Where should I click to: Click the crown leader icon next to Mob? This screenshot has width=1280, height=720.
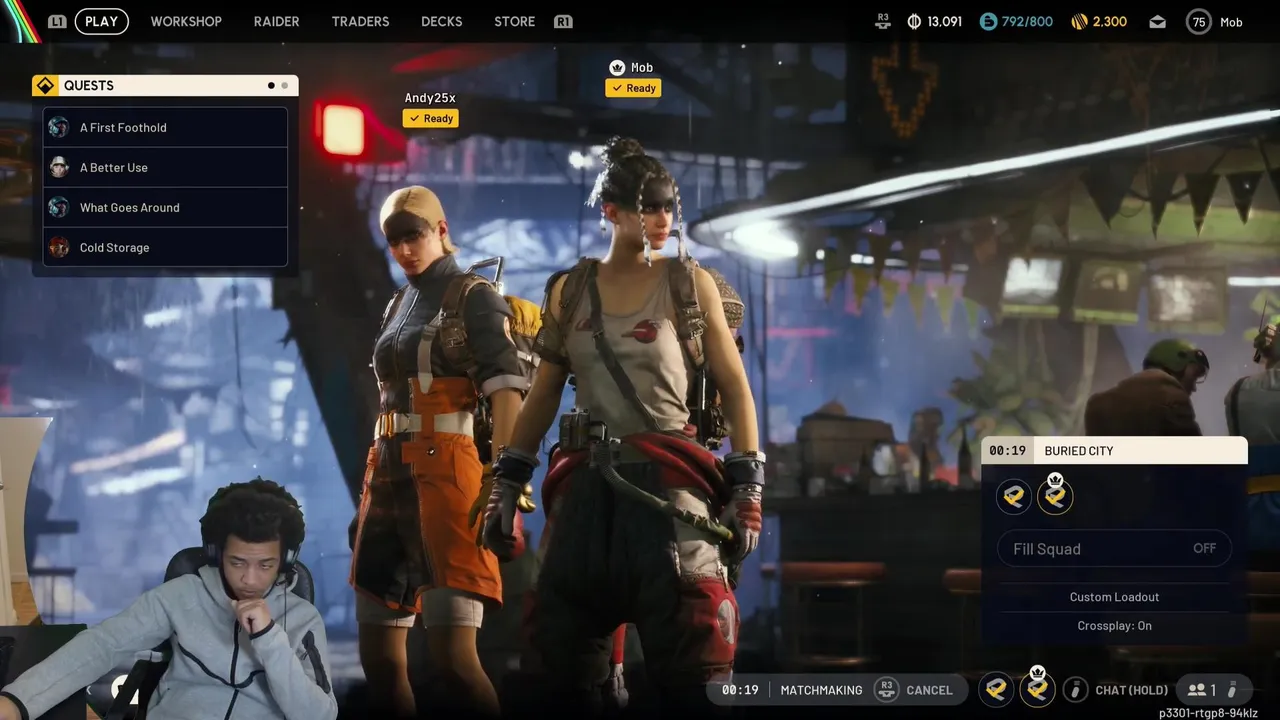617,67
